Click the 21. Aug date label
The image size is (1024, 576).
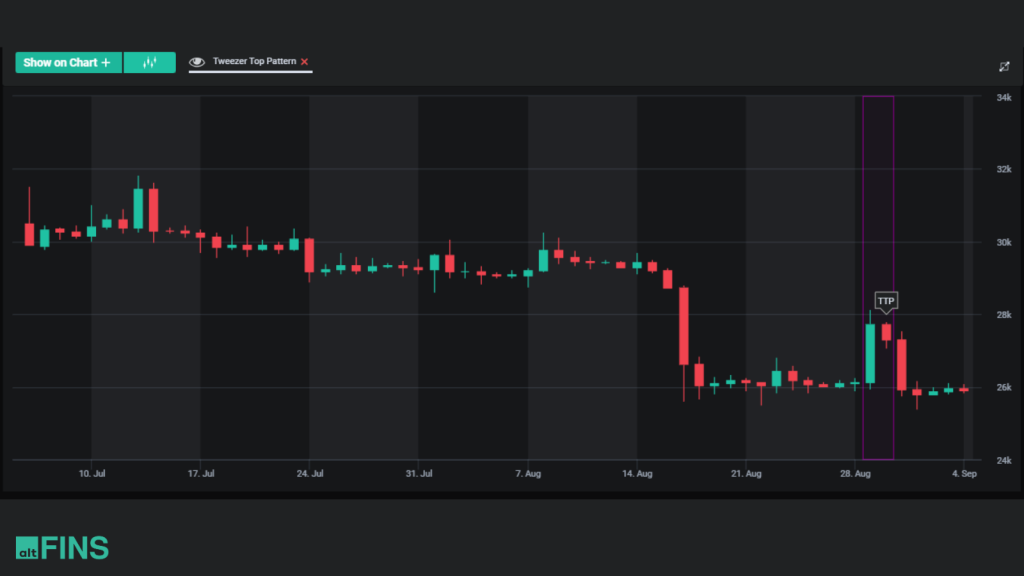(746, 473)
